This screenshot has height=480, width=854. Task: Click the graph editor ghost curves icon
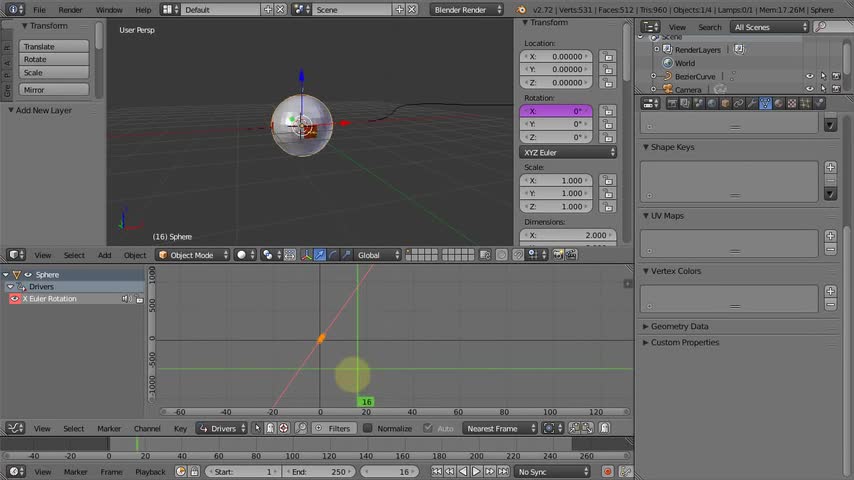pyautogui.click(x=605, y=428)
